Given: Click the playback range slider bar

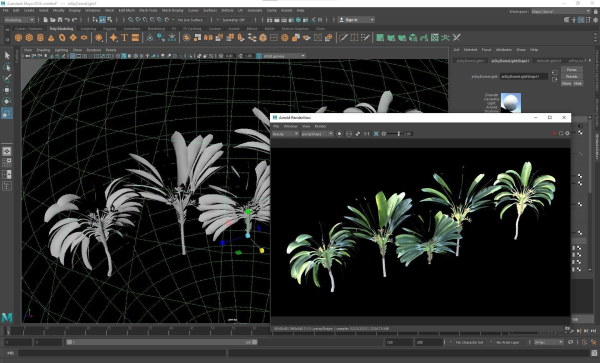Looking at the screenshot, I should click(x=162, y=342).
